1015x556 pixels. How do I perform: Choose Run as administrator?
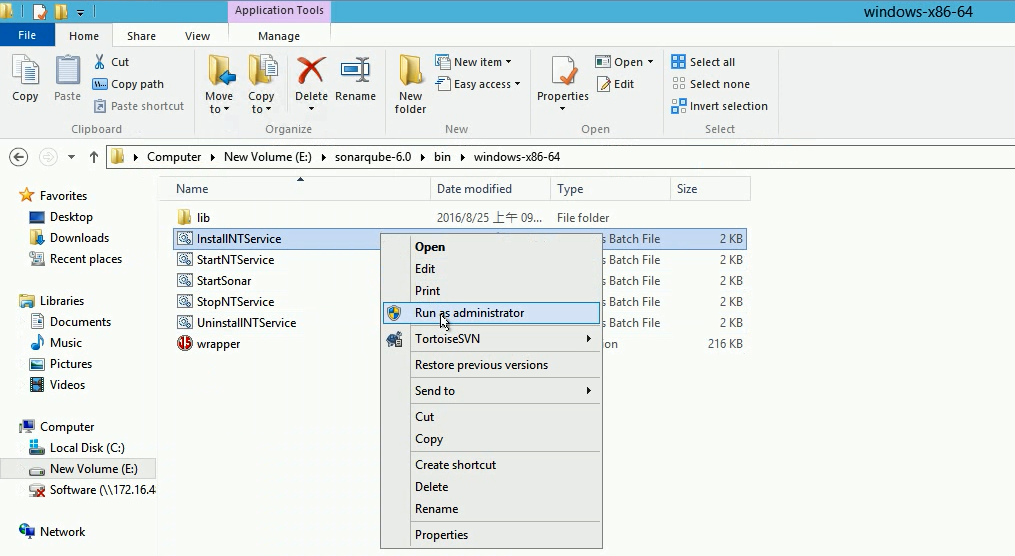[x=491, y=313]
